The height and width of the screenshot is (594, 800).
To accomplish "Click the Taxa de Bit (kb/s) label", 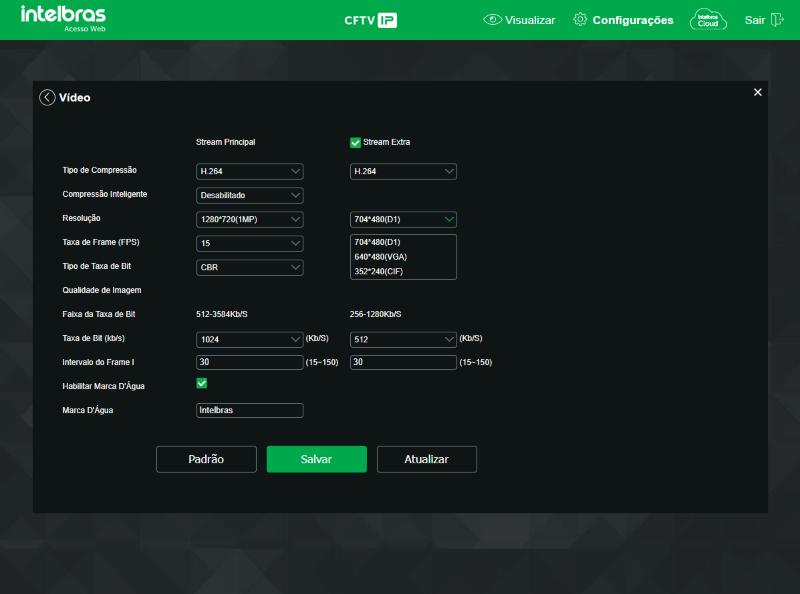I will tap(93, 338).
